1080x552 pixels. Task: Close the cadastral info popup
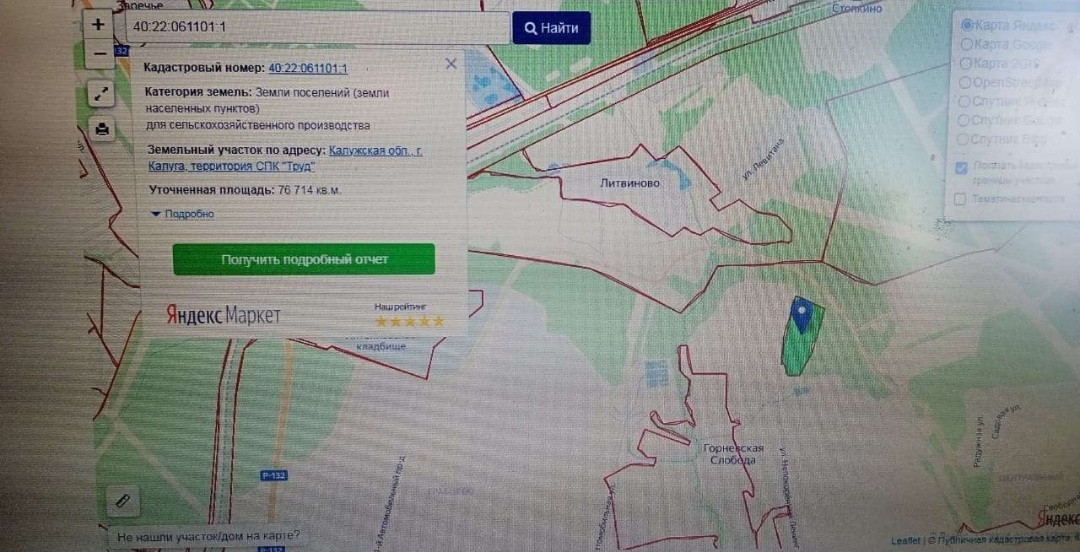(451, 64)
